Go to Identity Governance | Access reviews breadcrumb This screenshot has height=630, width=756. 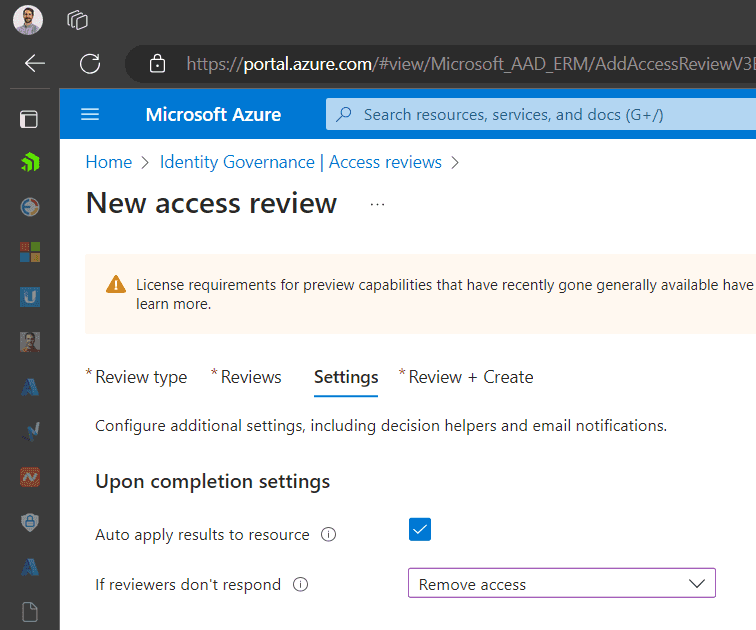300,162
